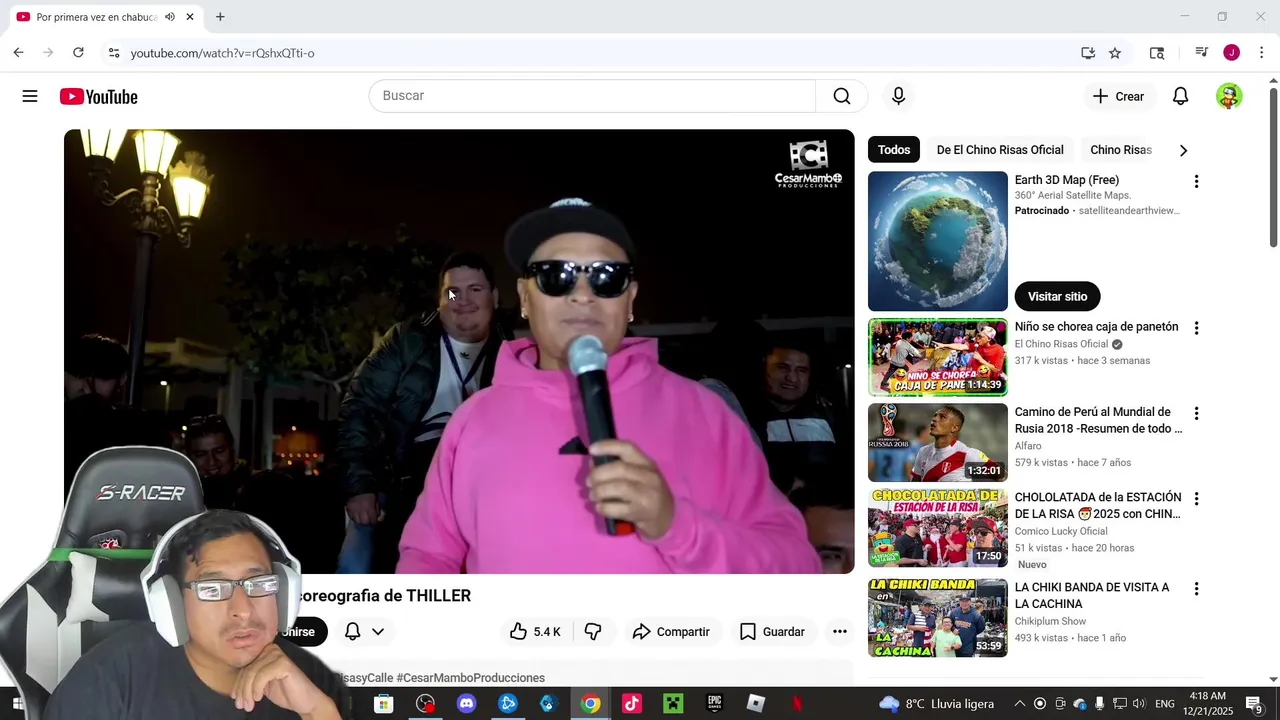Open a new browser tab
Viewport: 1280px width, 720px height.
[x=220, y=17]
